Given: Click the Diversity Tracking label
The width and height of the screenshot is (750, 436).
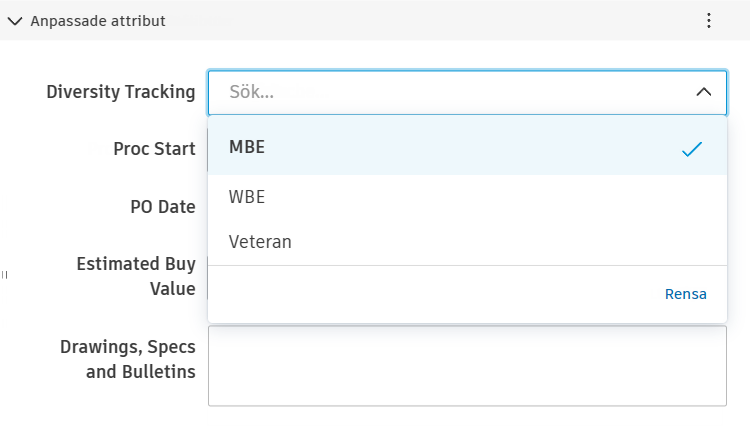Looking at the screenshot, I should [x=121, y=92].
